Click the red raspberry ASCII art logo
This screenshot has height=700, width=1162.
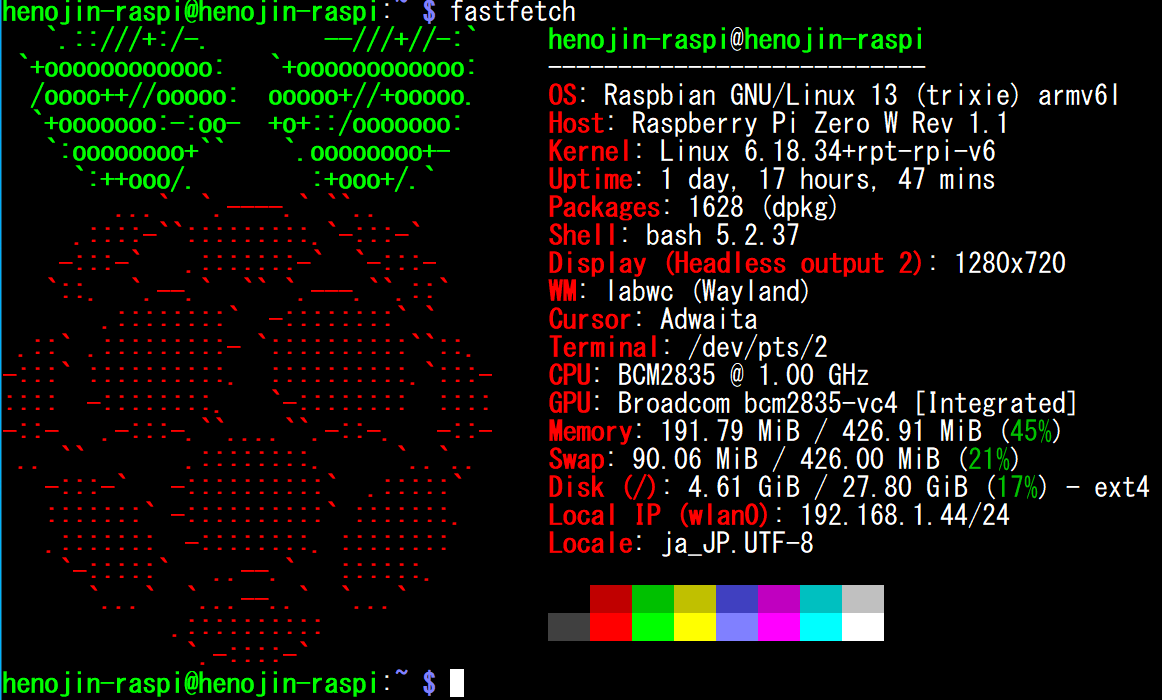[248, 427]
